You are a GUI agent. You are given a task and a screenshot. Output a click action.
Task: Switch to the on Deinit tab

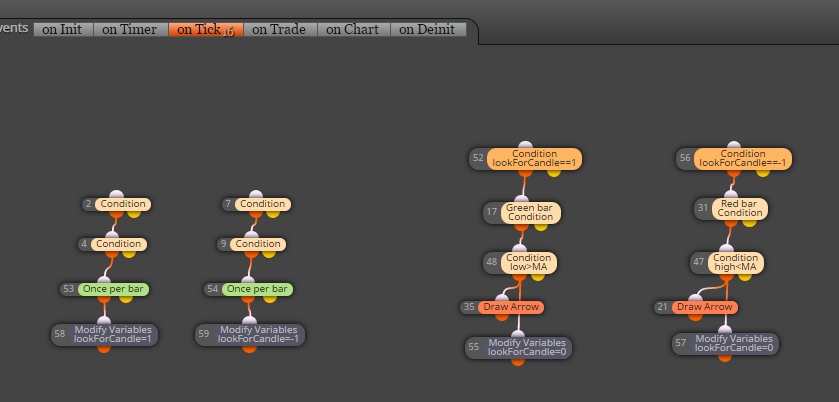(x=428, y=29)
